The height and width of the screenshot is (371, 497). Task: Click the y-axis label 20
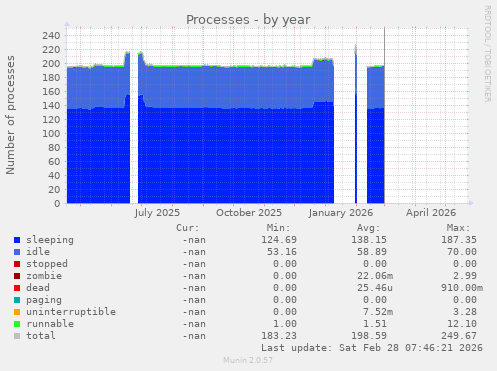(x=54, y=189)
